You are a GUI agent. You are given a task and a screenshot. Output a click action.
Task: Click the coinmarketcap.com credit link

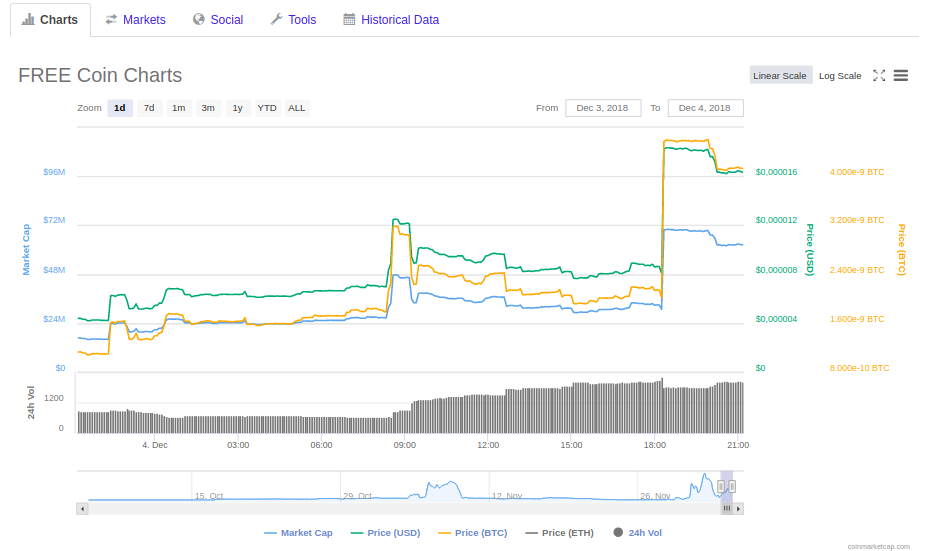click(879, 546)
